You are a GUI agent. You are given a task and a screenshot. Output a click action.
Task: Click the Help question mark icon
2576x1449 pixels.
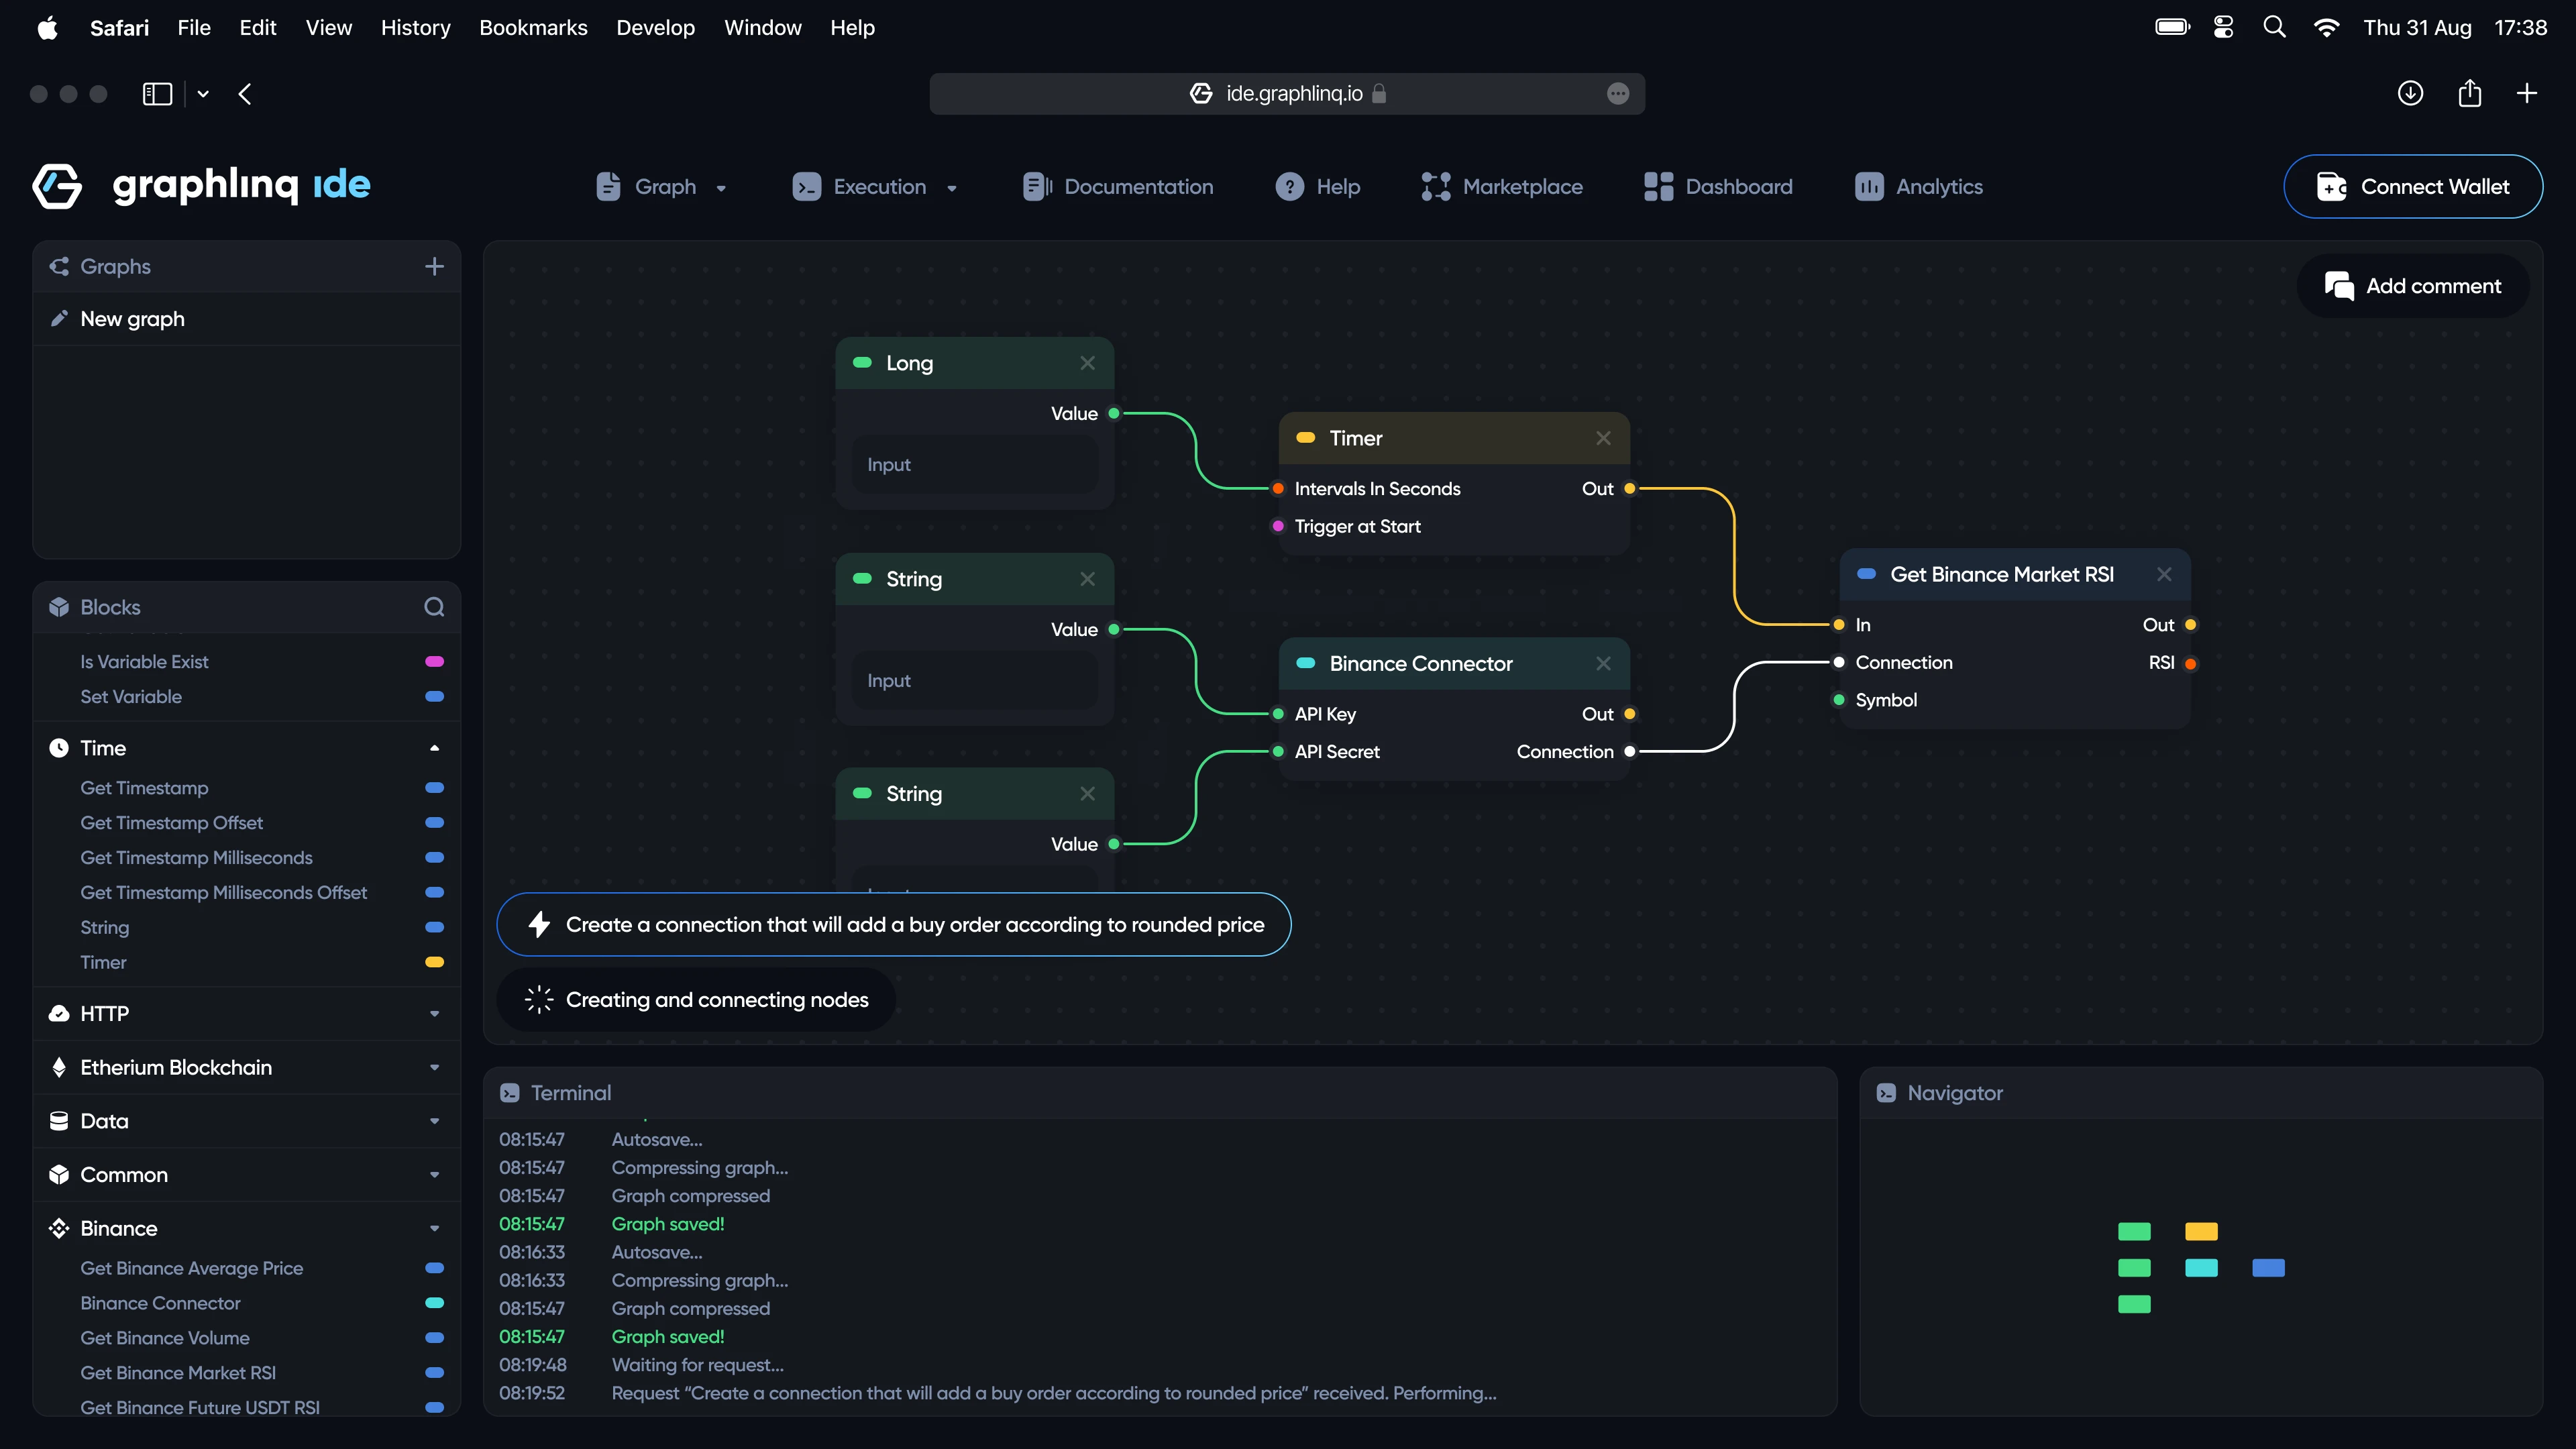point(1289,186)
